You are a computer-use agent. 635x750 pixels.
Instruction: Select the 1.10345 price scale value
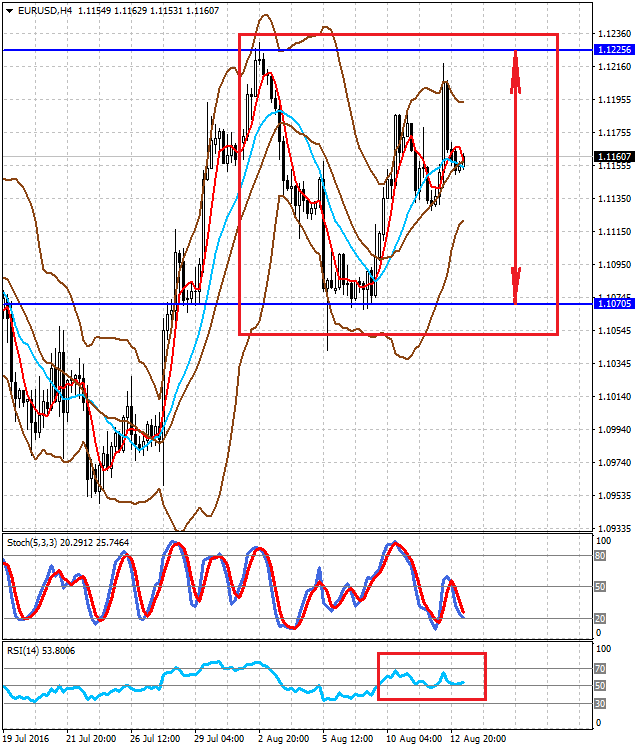614,364
